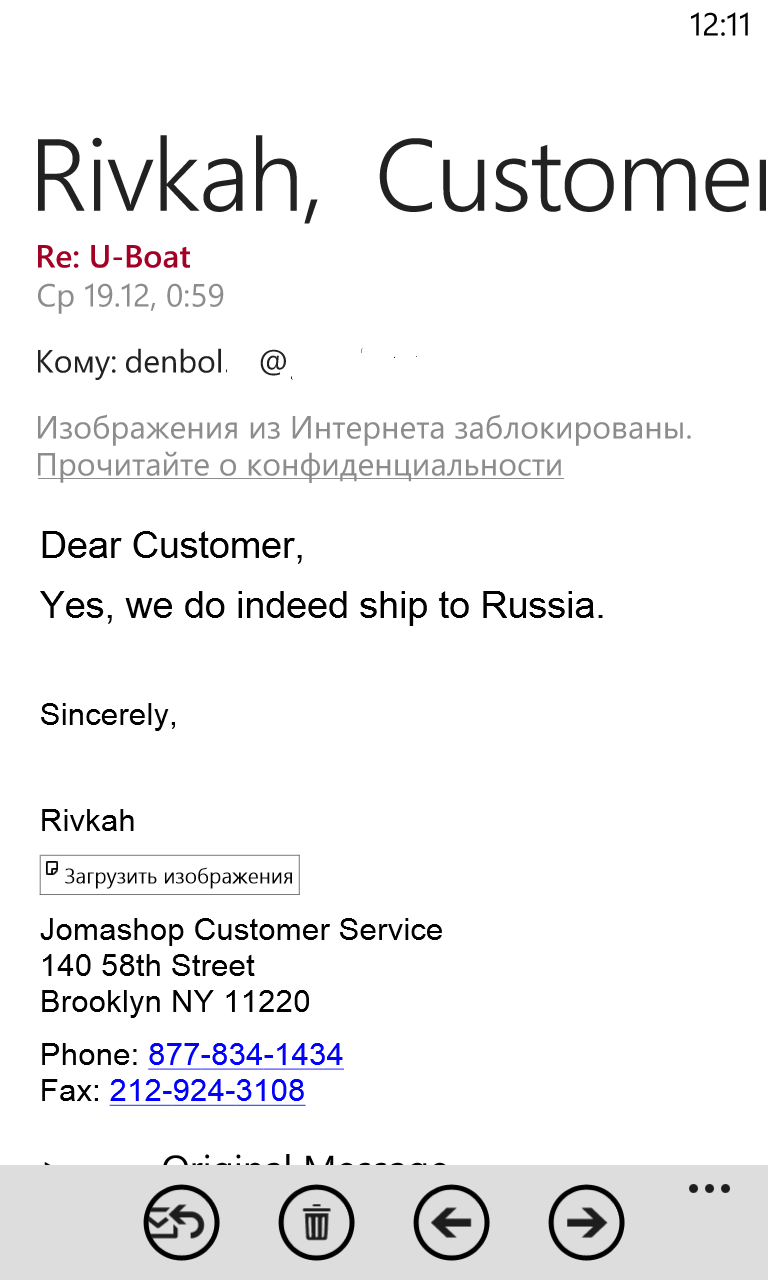Tap the reply (respond) icon
The height and width of the screenshot is (1280, 768).
(x=181, y=1222)
